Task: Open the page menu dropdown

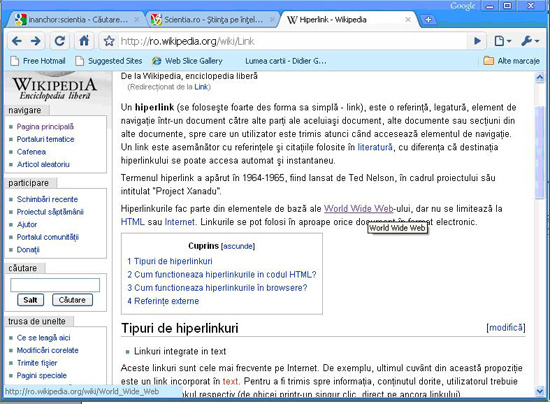Action: click(x=503, y=41)
